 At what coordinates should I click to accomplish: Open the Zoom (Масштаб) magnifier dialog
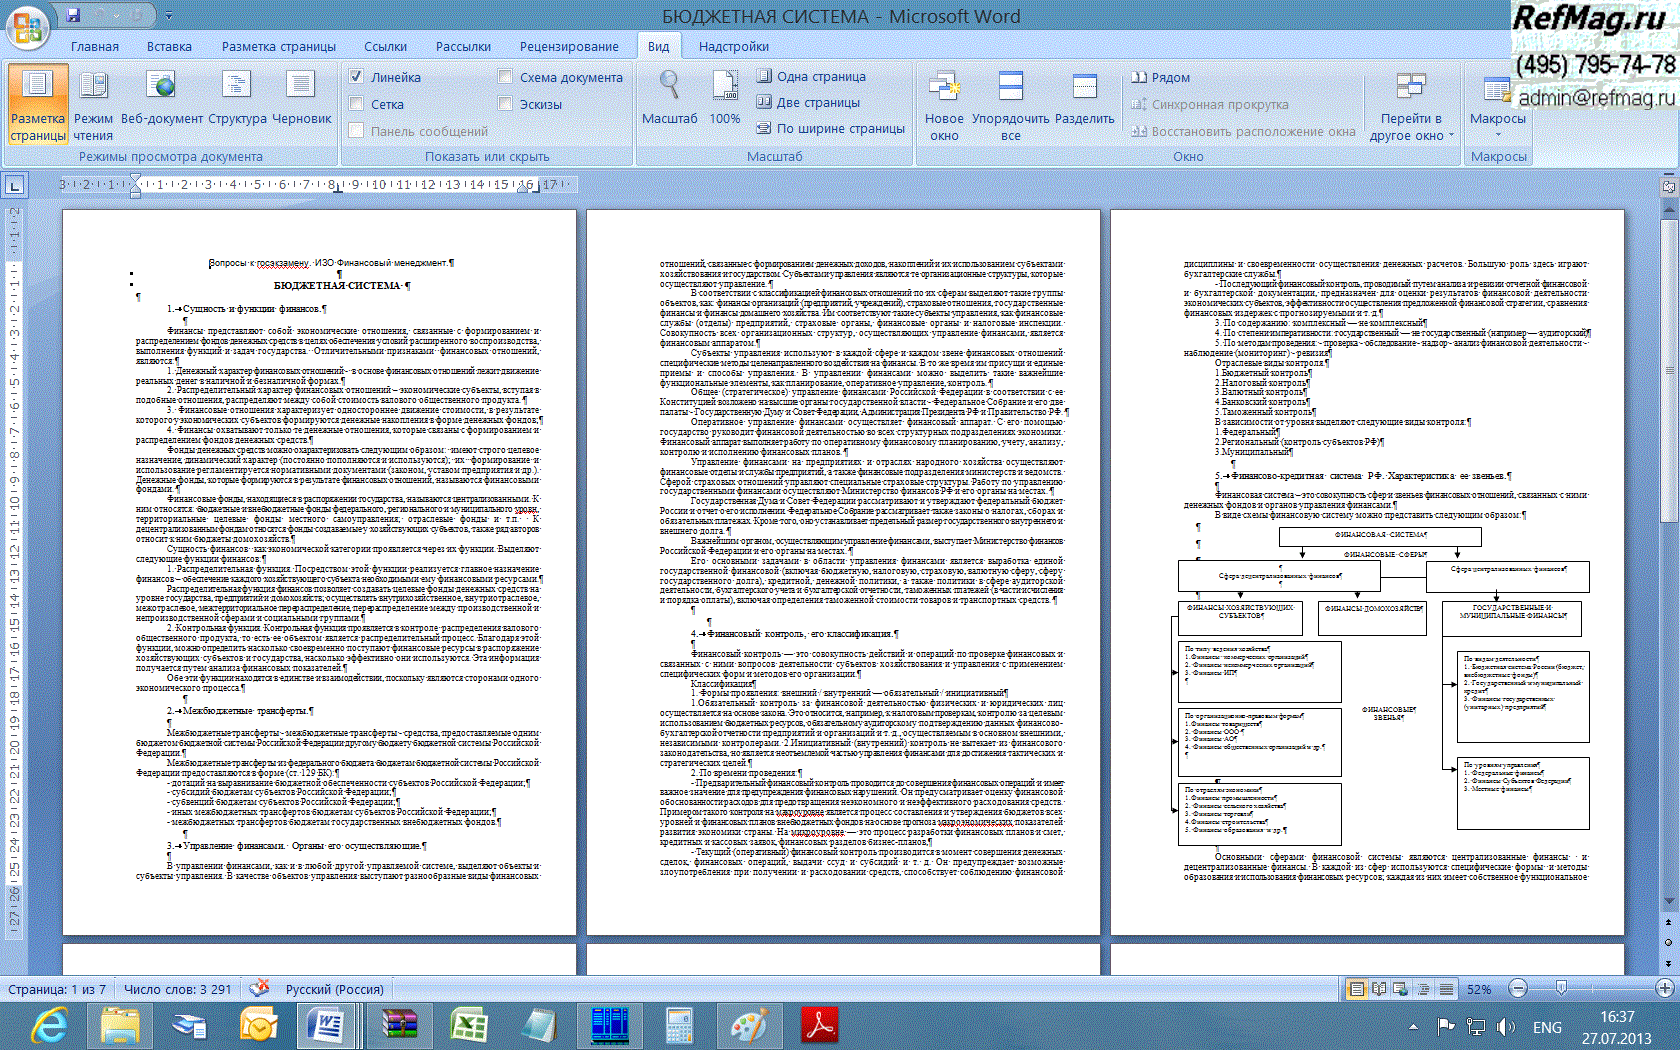point(669,99)
